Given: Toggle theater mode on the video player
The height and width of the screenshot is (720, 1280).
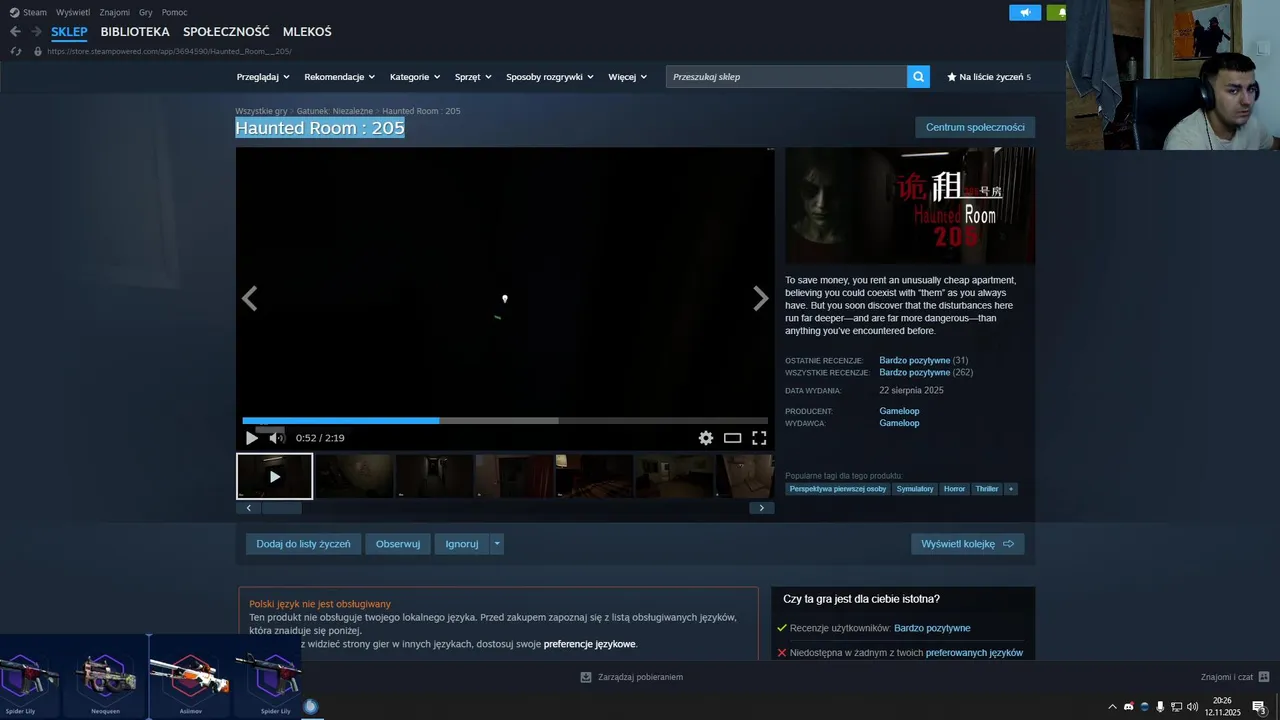Looking at the screenshot, I should click(732, 438).
